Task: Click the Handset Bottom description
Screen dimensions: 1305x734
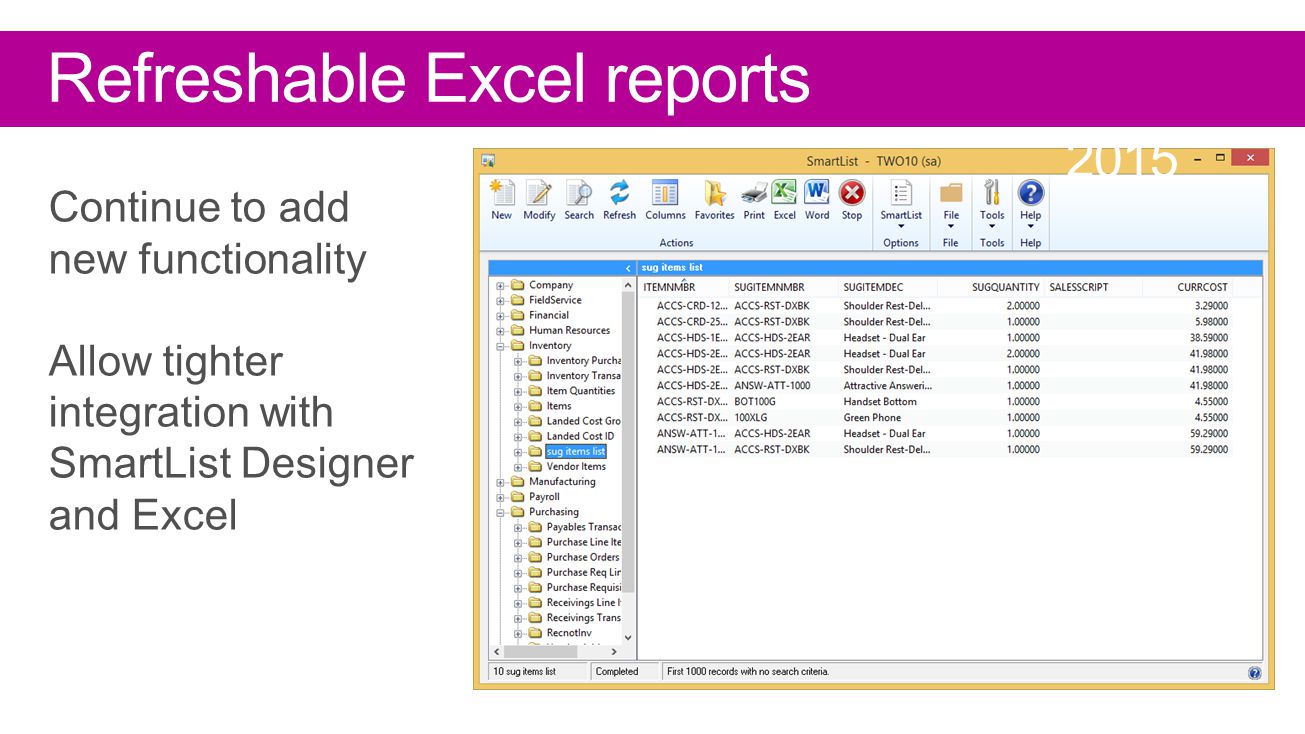Action: (x=880, y=402)
